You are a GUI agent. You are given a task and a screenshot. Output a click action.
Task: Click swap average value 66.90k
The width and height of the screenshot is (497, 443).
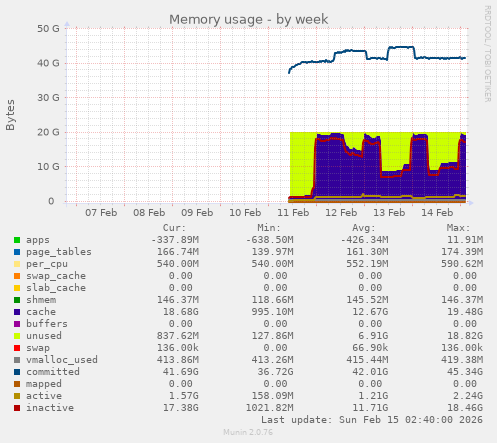pos(370,348)
